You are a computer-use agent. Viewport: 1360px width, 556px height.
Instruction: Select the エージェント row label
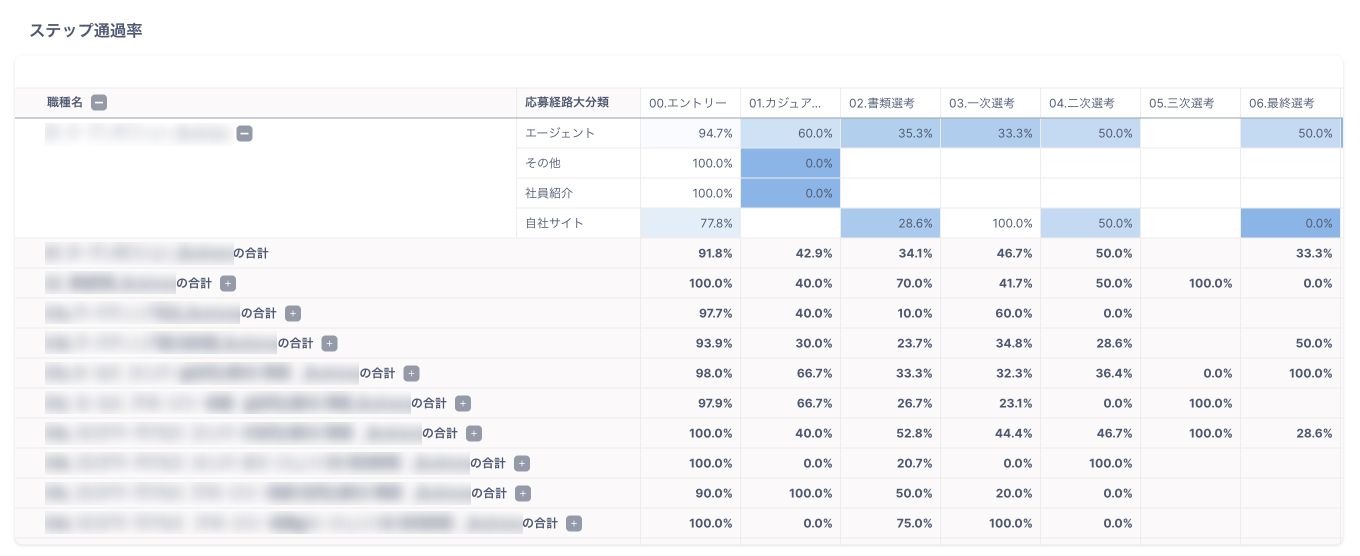point(560,133)
